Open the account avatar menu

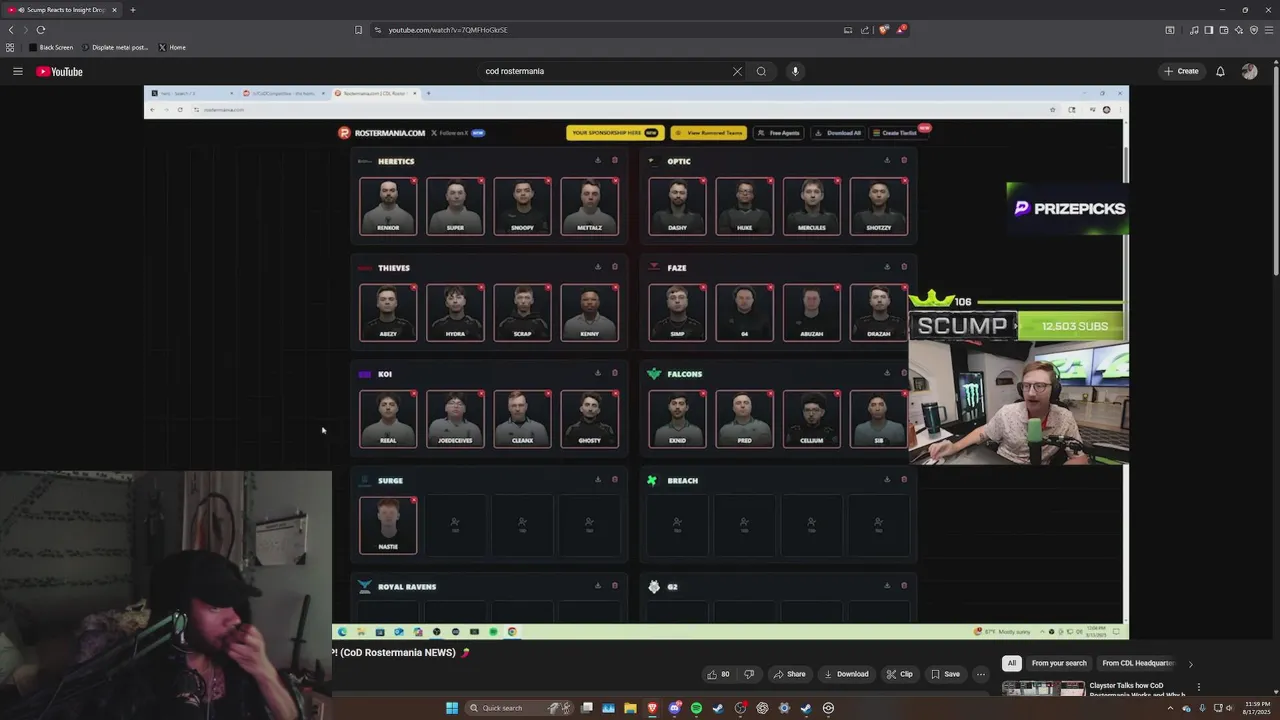coord(1249,71)
